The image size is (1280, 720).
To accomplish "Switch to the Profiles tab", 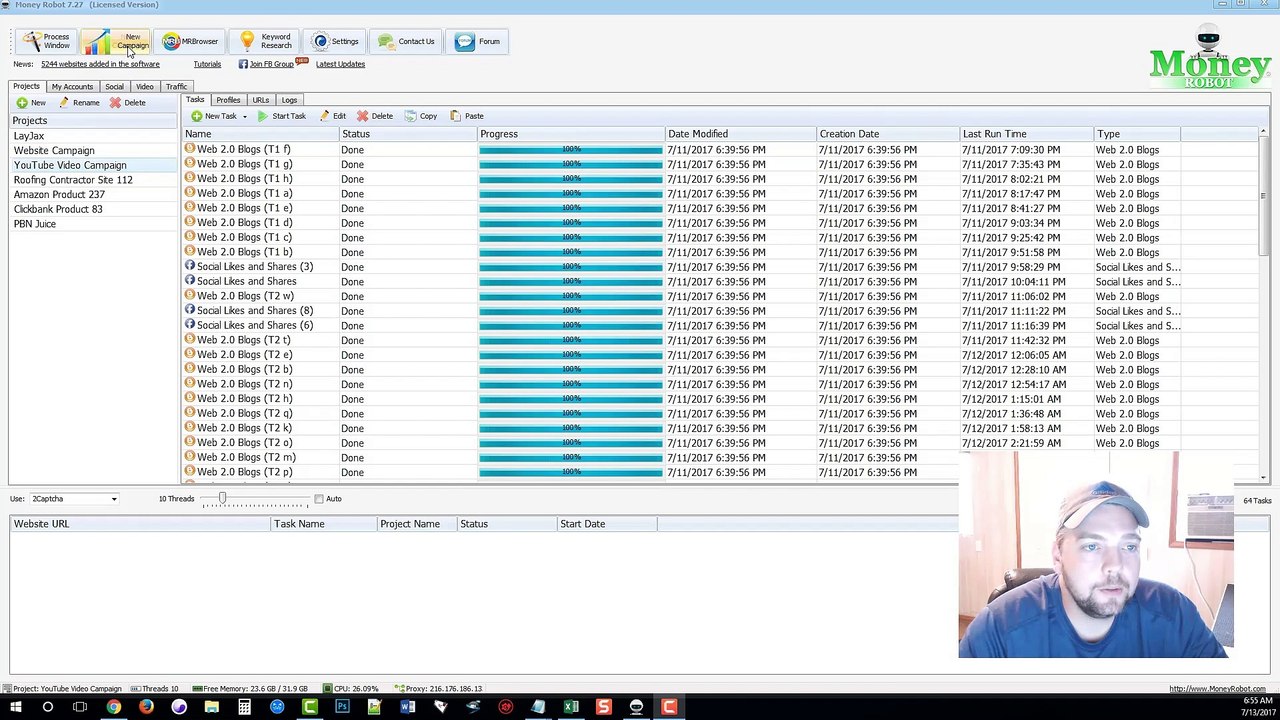I will coord(228,100).
